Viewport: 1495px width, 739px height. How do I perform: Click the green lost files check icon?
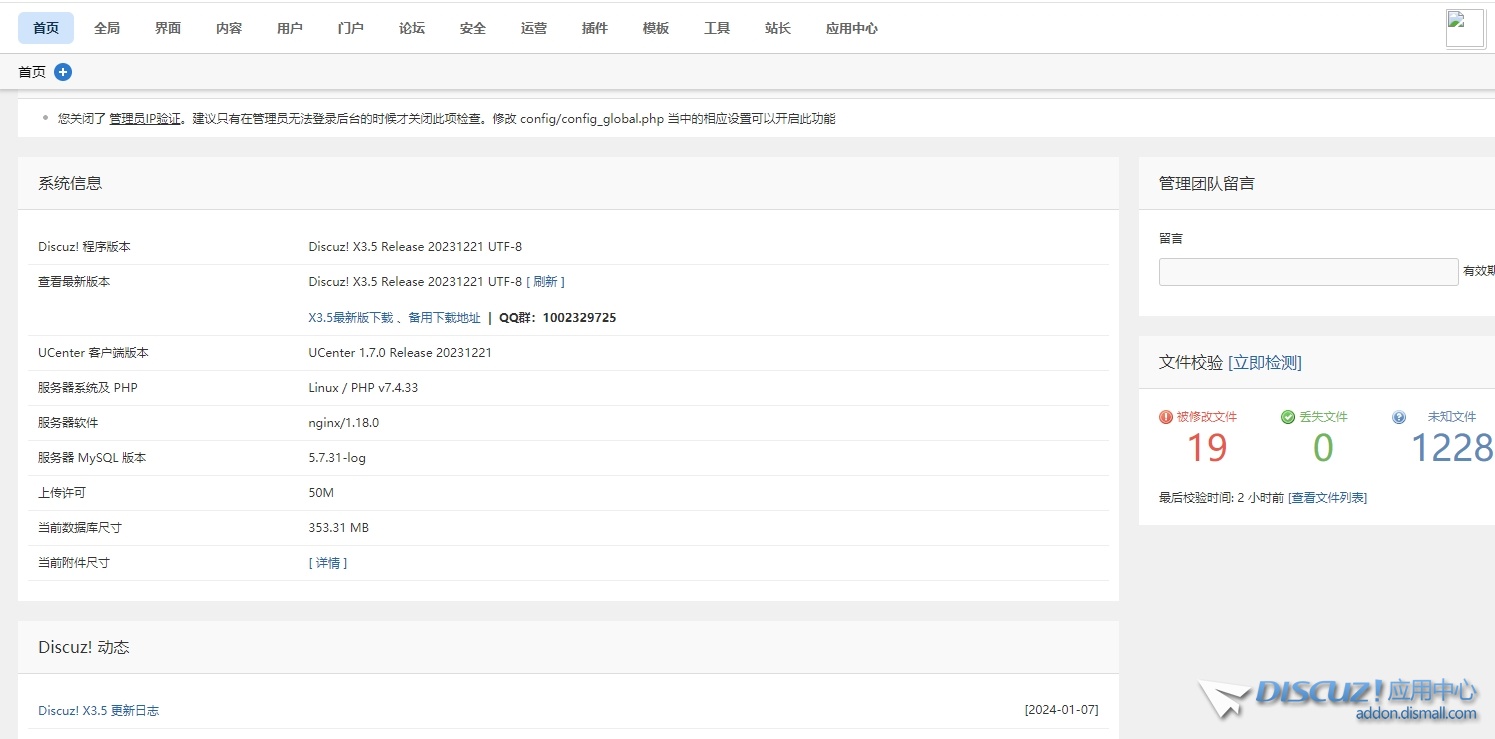[1289, 416]
